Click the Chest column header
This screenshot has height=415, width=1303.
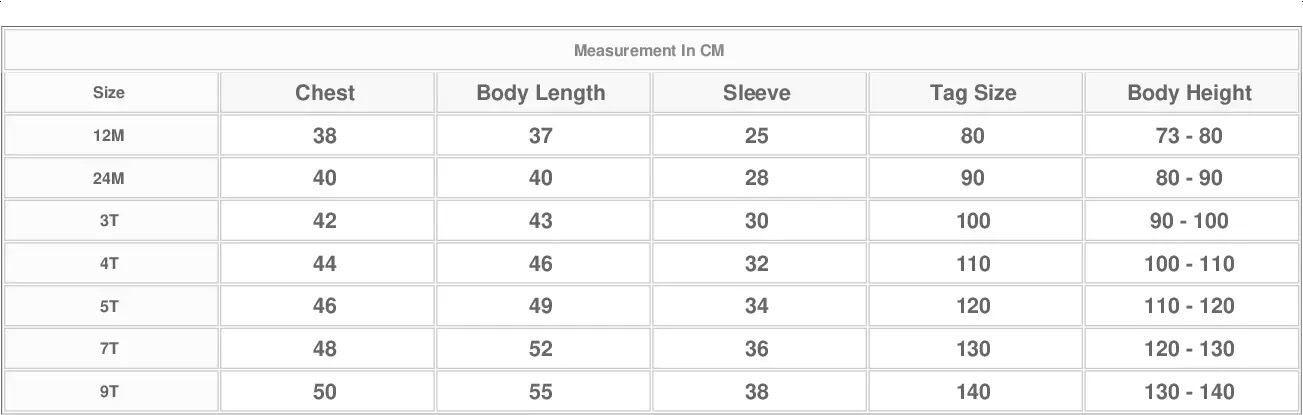pos(325,93)
